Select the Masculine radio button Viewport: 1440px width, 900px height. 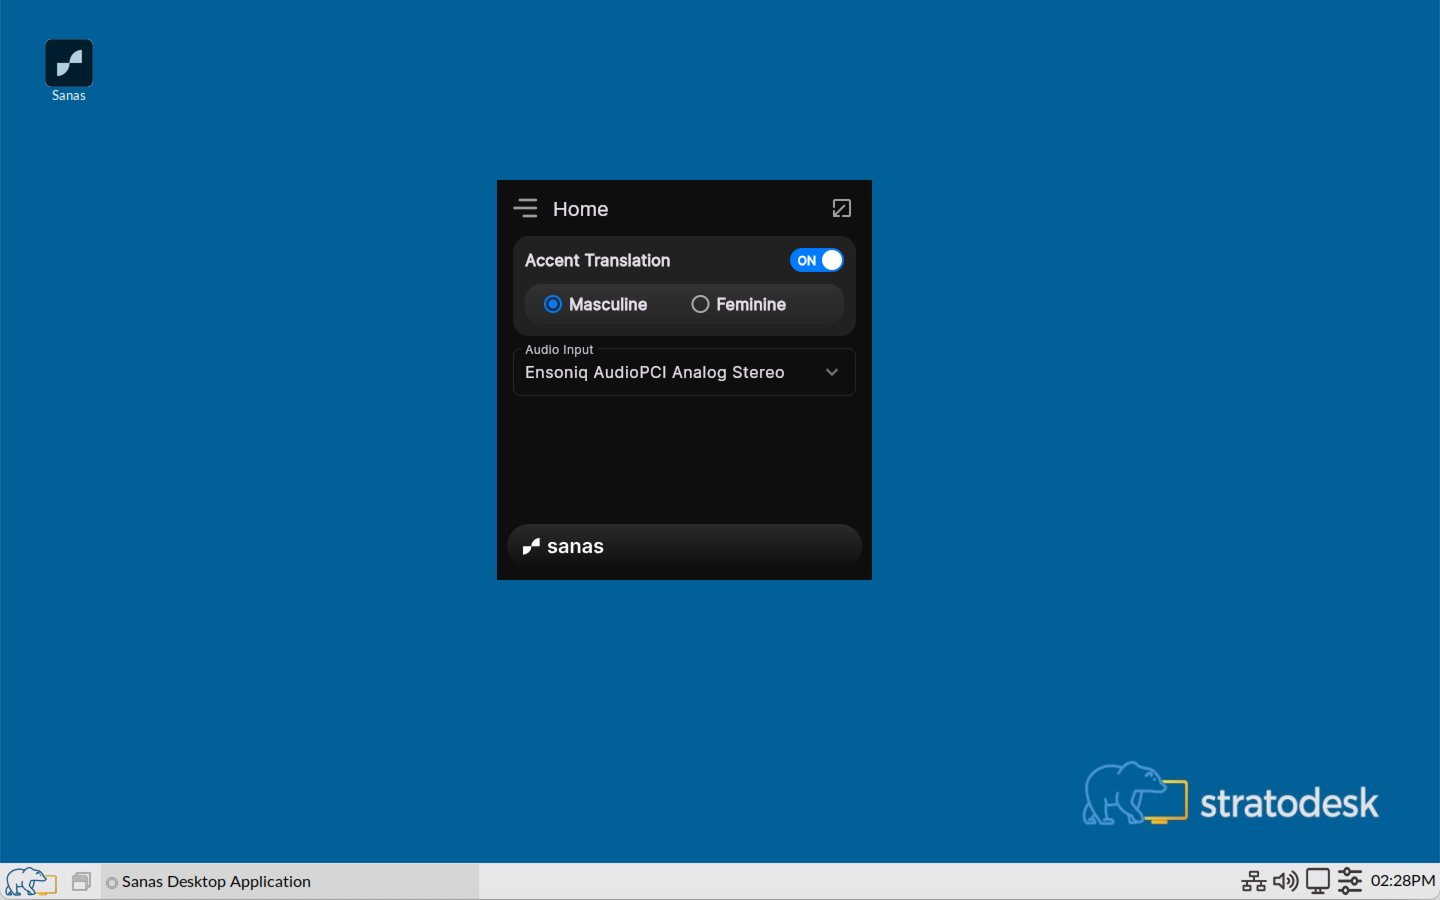553,304
